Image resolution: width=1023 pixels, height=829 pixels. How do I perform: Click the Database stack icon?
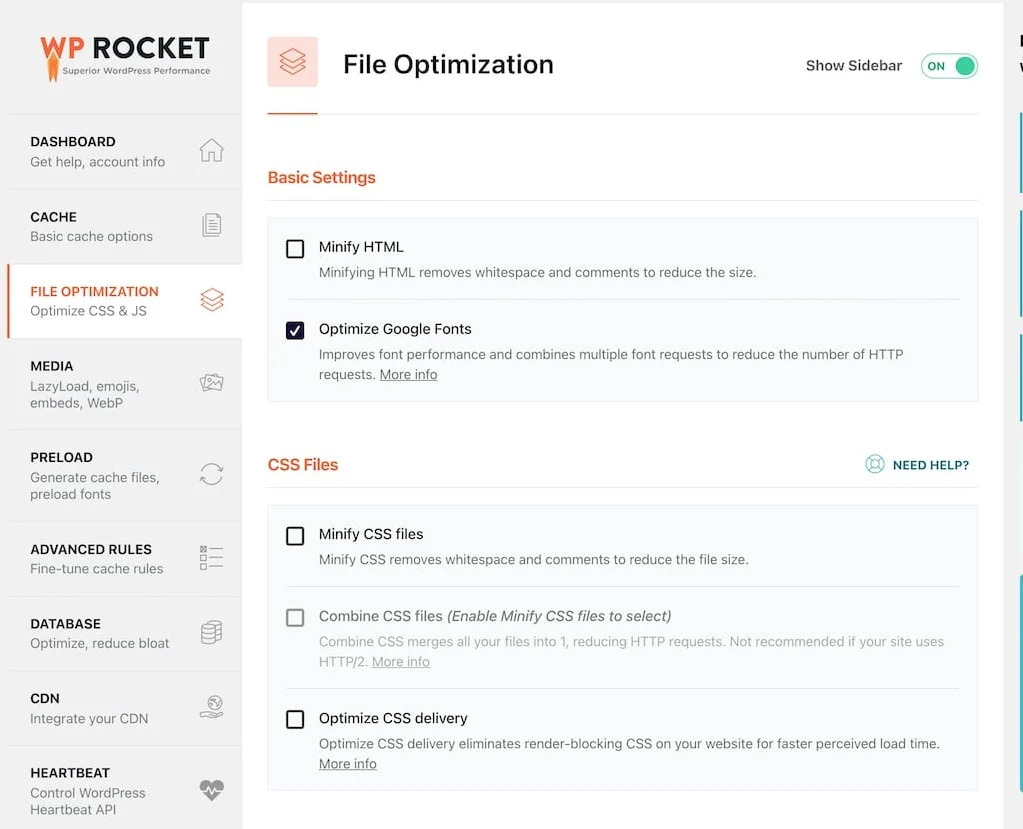click(211, 632)
